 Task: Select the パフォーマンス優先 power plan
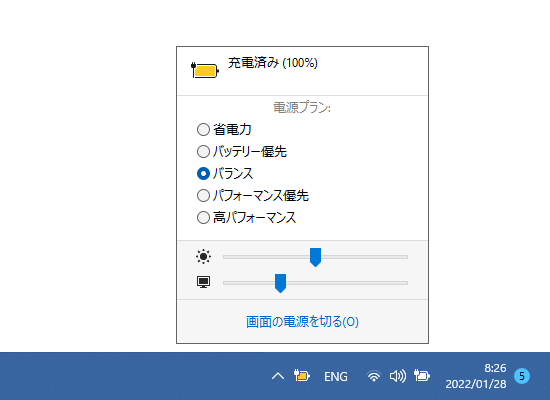click(253, 195)
